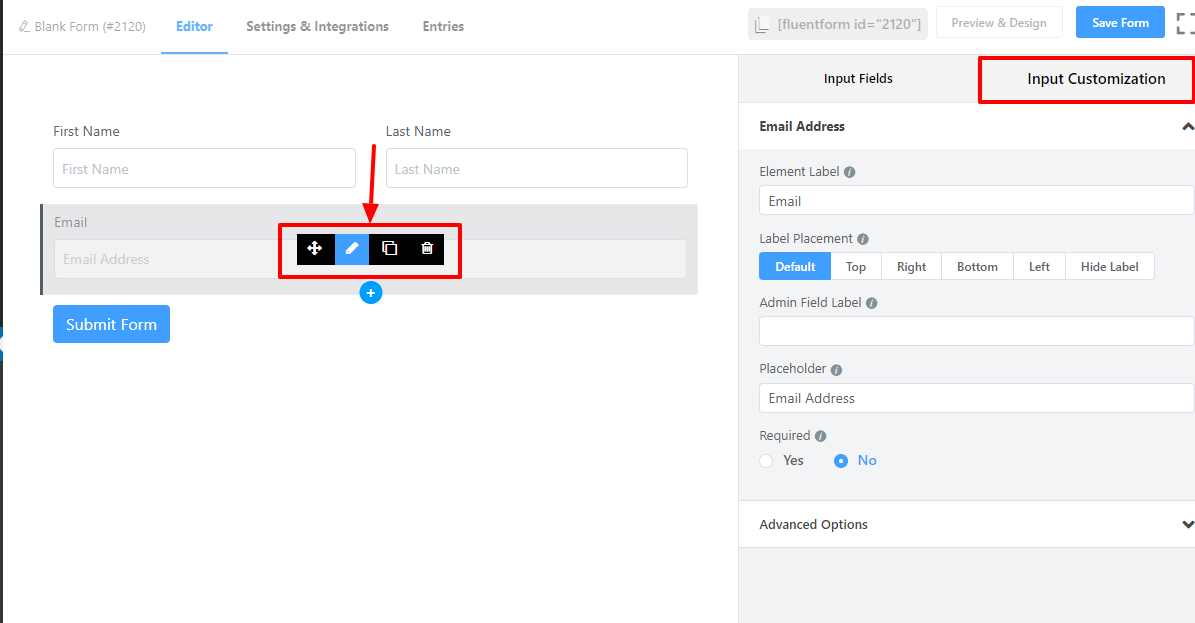1195x623 pixels.
Task: Select No for Required
Action: pyautogui.click(x=841, y=461)
